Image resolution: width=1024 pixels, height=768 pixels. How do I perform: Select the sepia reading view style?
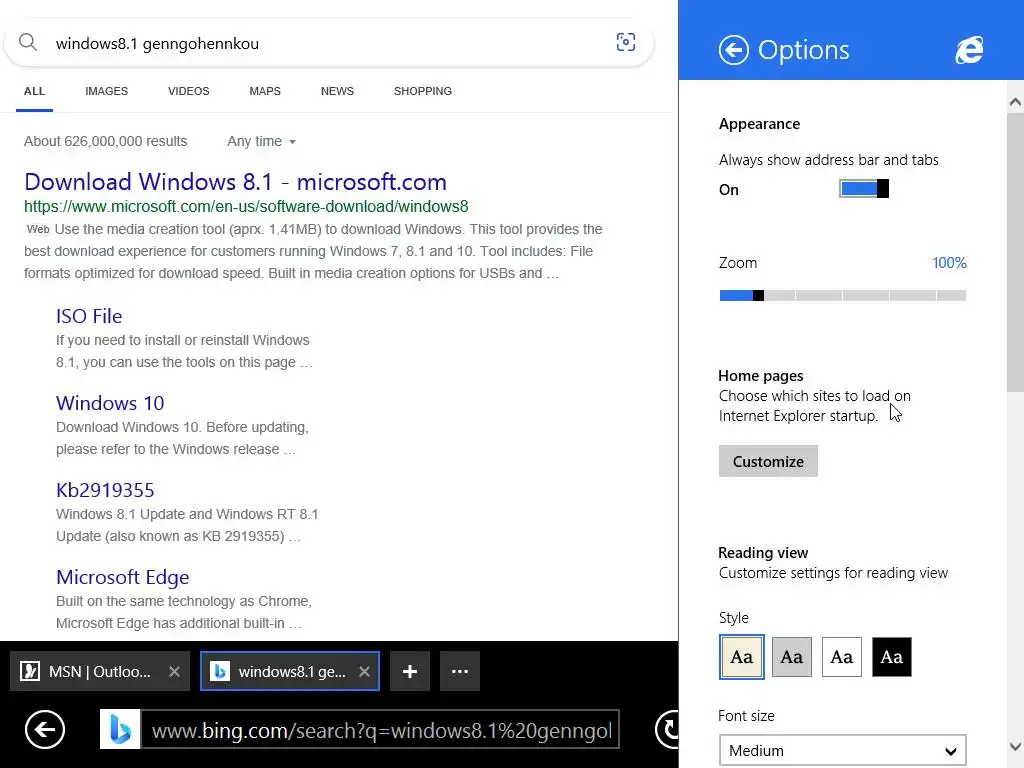tap(741, 656)
